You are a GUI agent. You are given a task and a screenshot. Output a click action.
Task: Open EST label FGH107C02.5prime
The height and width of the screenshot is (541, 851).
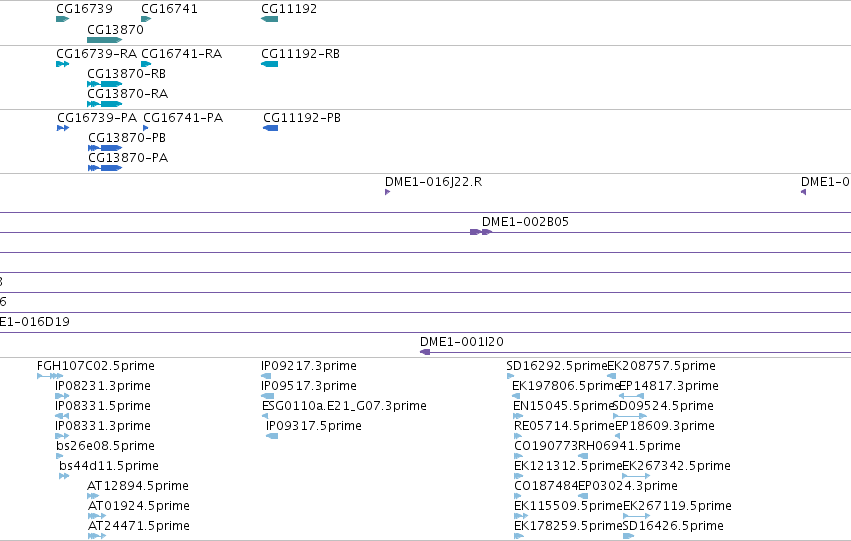coord(96,366)
